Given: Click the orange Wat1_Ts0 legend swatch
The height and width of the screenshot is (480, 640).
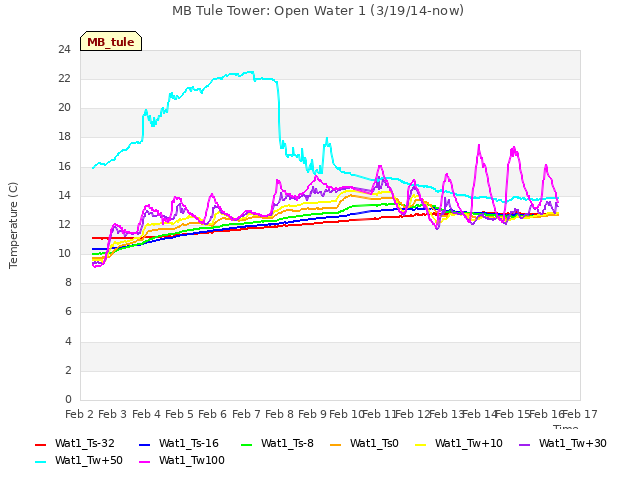Looking at the screenshot, I should [x=336, y=444].
